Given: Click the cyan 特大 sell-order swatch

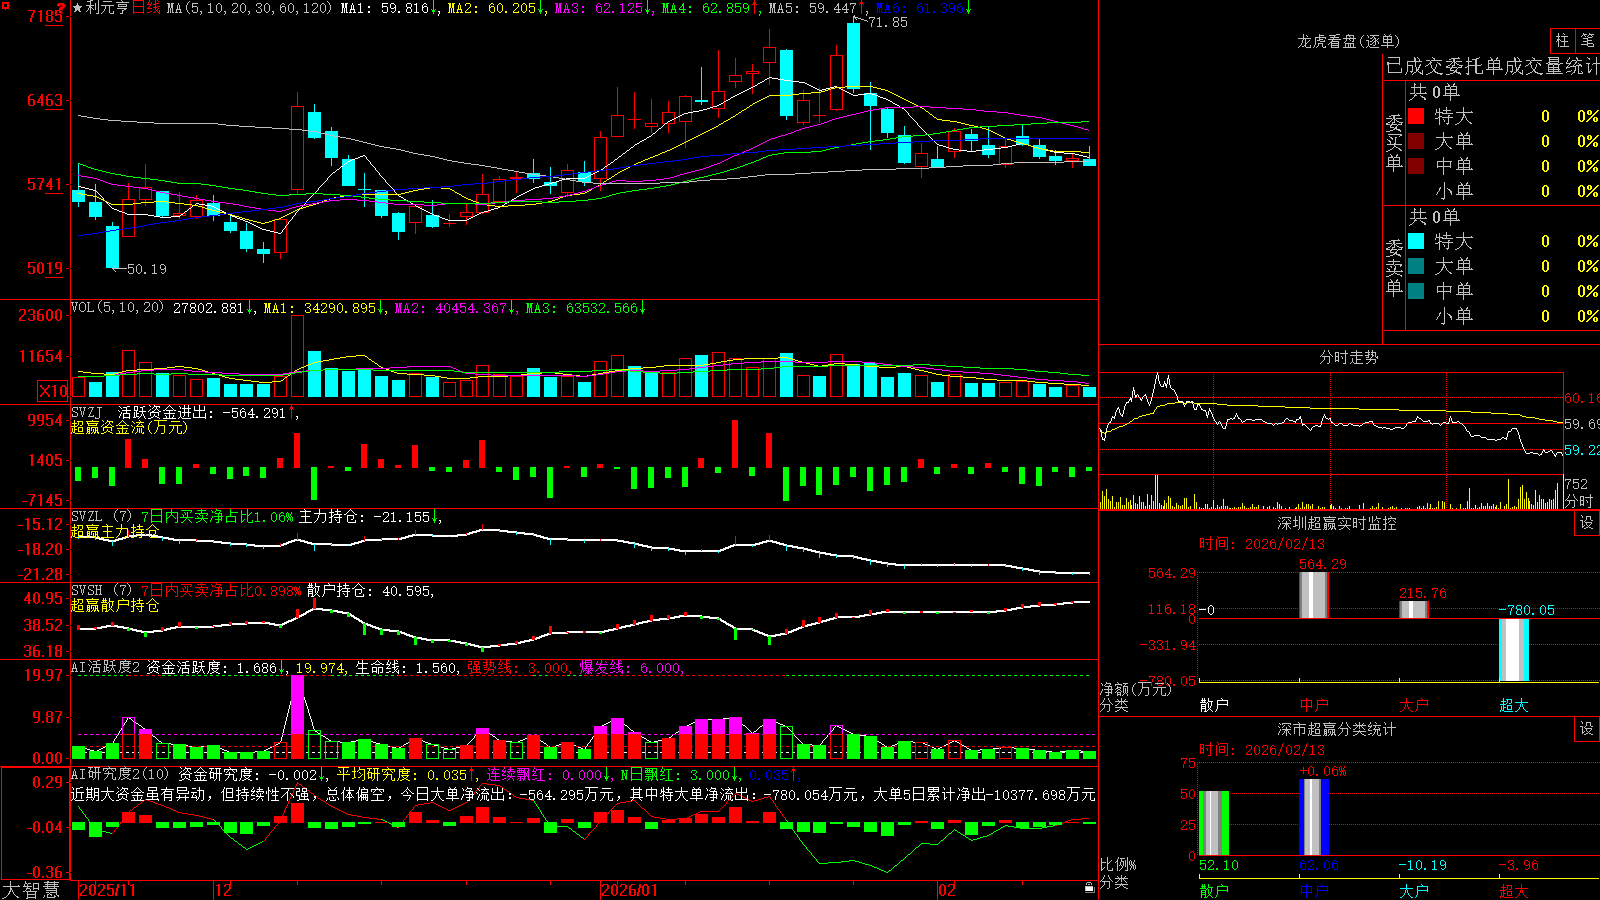Looking at the screenshot, I should pyautogui.click(x=1416, y=241).
